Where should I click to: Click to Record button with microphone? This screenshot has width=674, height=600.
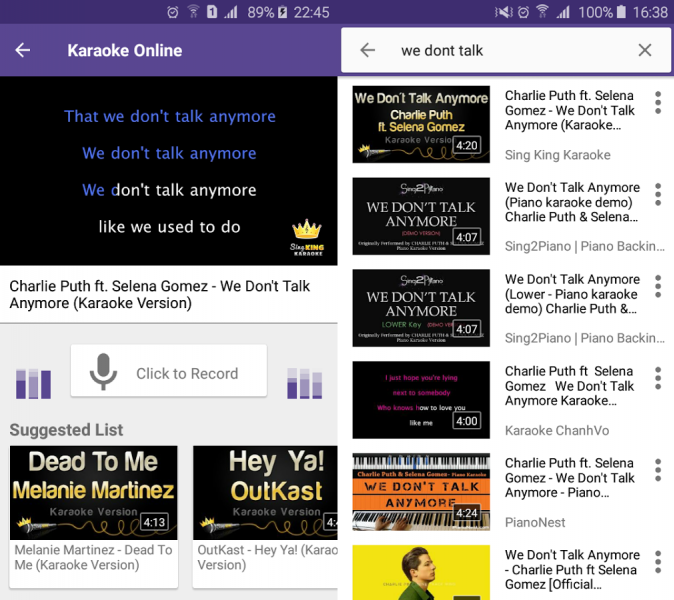pos(168,371)
